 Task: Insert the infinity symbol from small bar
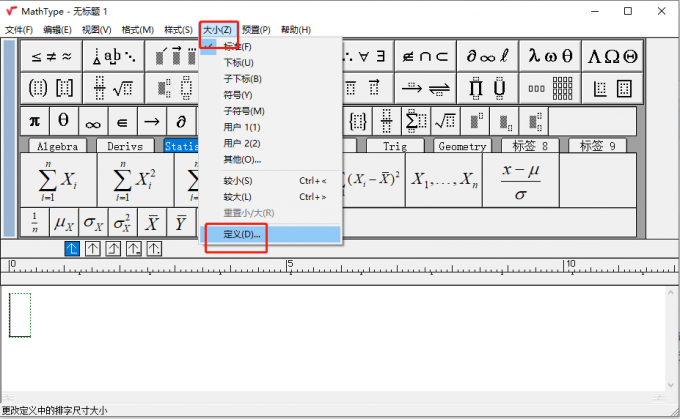pyautogui.click(x=93, y=121)
